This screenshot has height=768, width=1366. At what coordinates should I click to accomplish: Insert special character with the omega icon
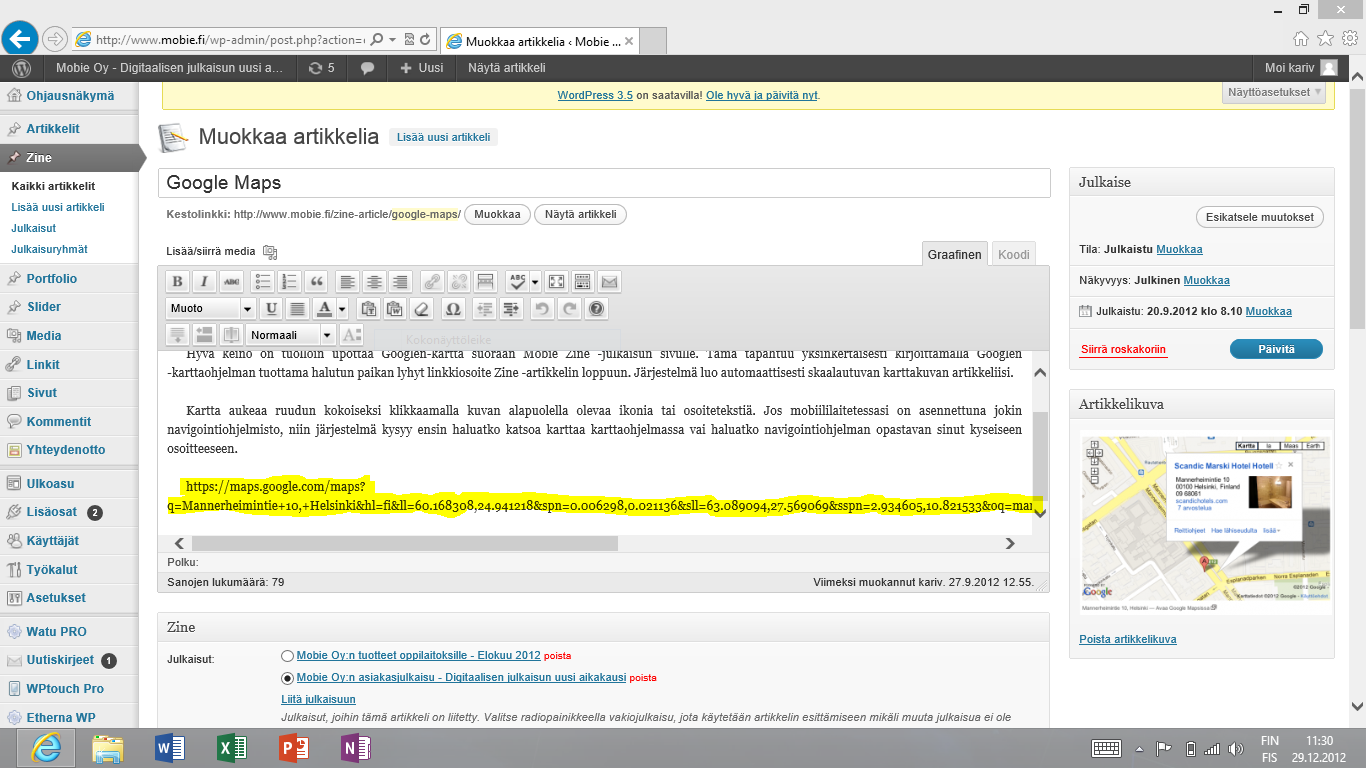point(453,309)
